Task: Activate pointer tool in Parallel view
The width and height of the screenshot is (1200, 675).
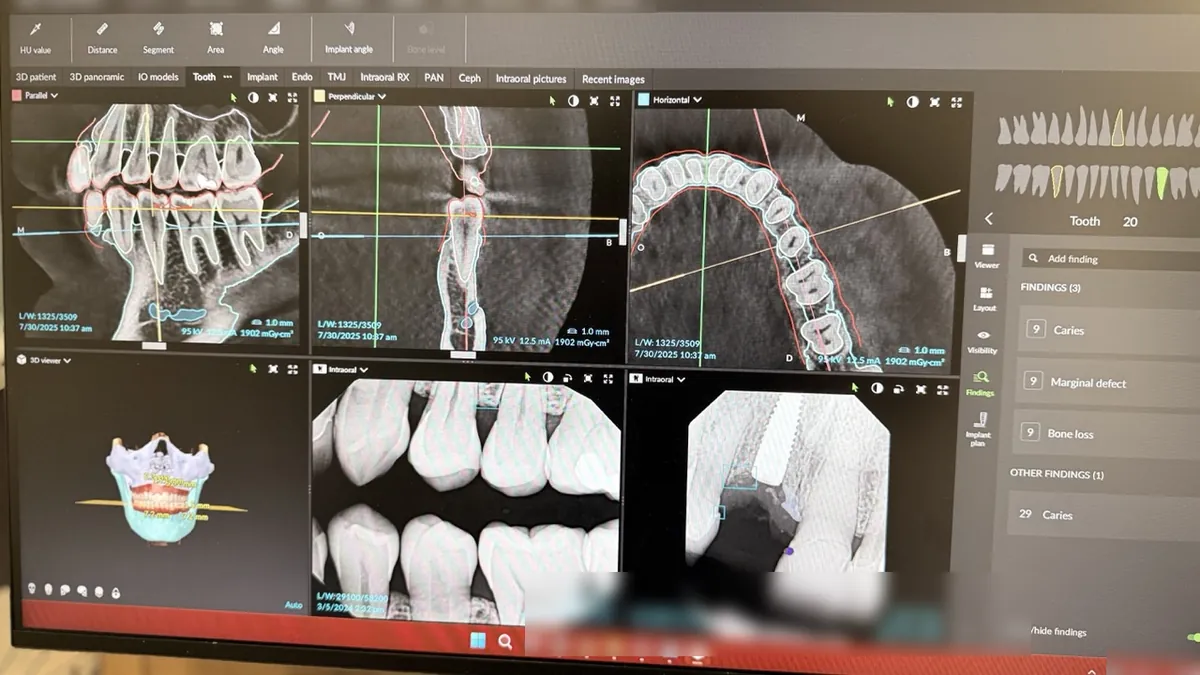Action: tap(233, 97)
